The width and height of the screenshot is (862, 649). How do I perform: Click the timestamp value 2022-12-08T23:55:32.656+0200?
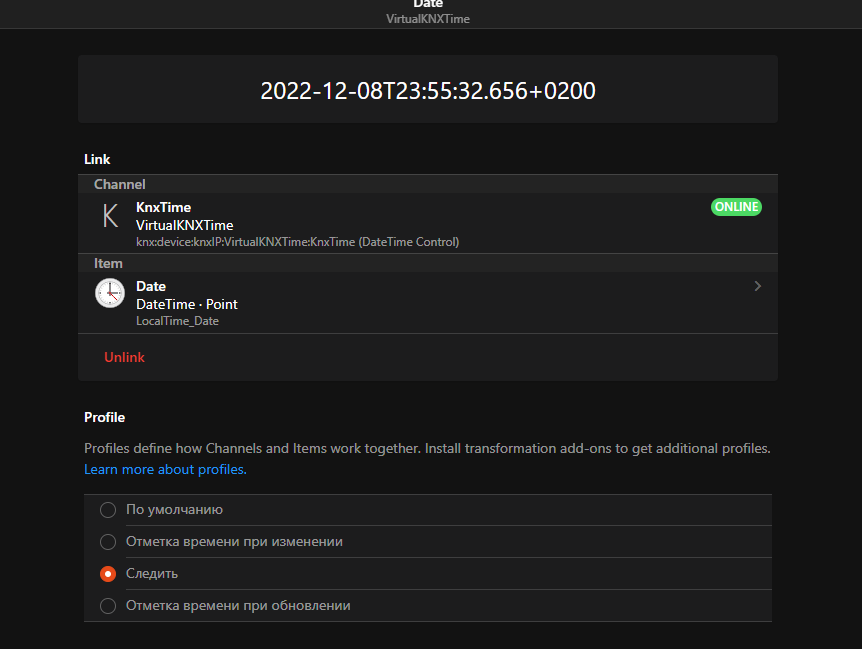coord(427,91)
